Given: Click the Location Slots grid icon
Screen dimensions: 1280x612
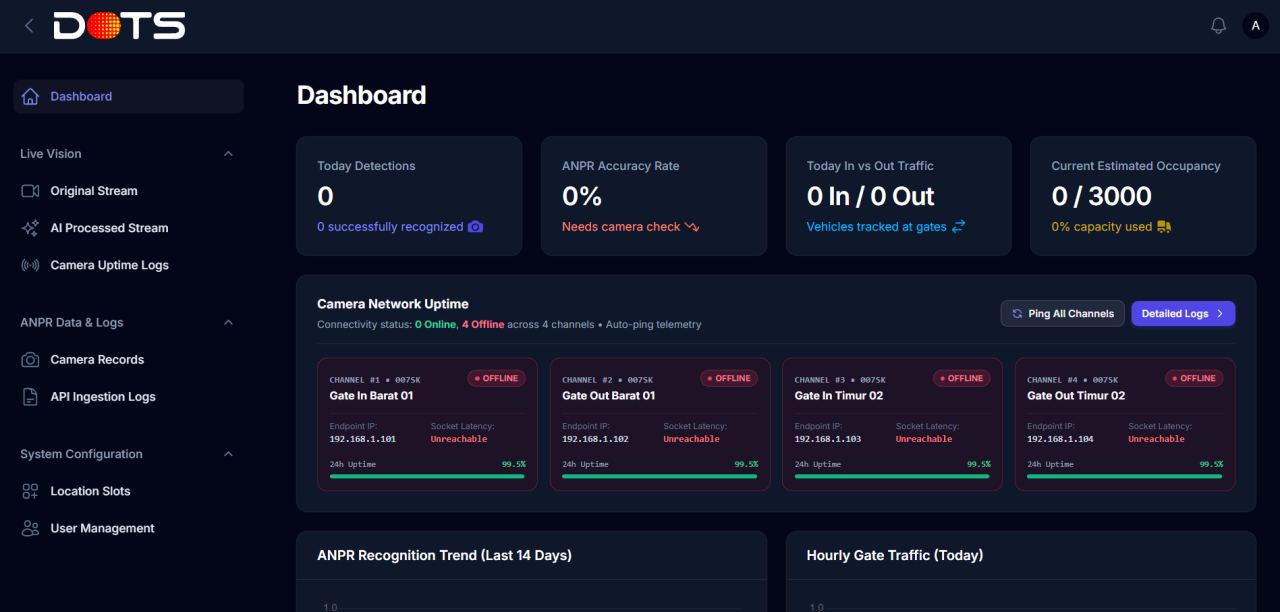Looking at the screenshot, I should pos(30,491).
